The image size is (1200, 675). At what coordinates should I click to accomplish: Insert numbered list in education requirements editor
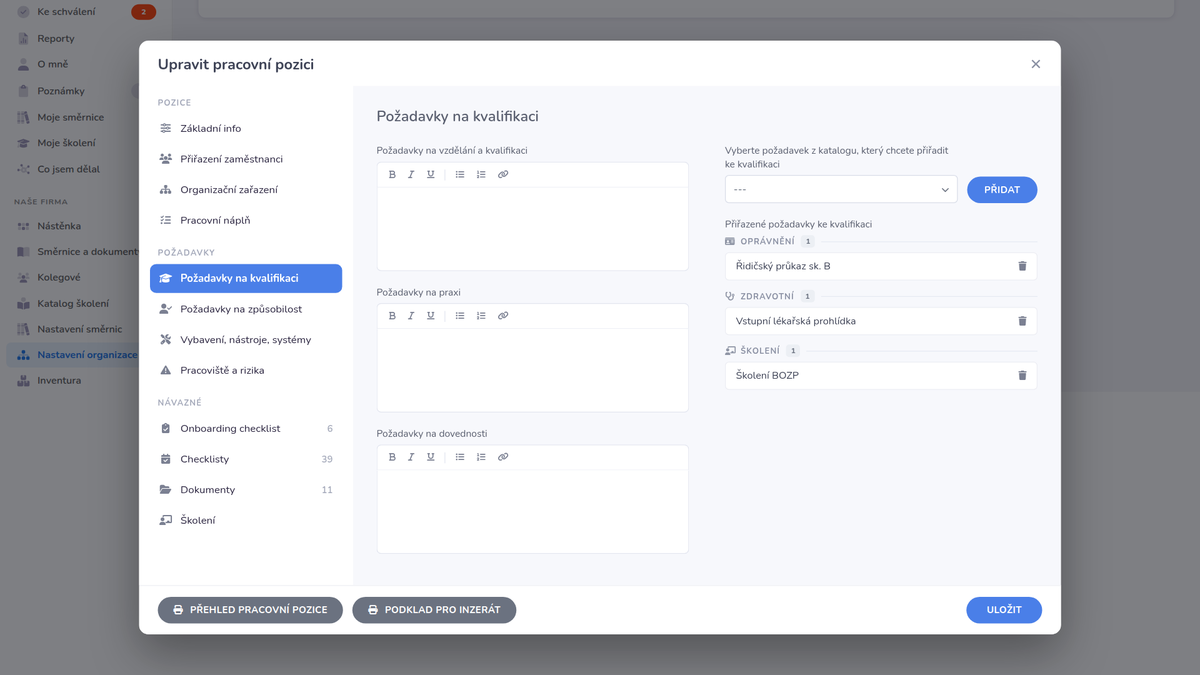click(481, 175)
